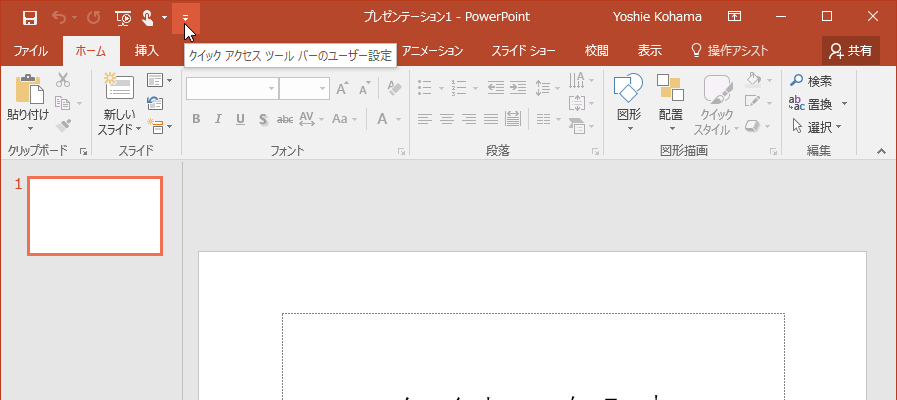The height and width of the screenshot is (400, 897).
Task: Click the Copy icon
Action: (x=62, y=103)
